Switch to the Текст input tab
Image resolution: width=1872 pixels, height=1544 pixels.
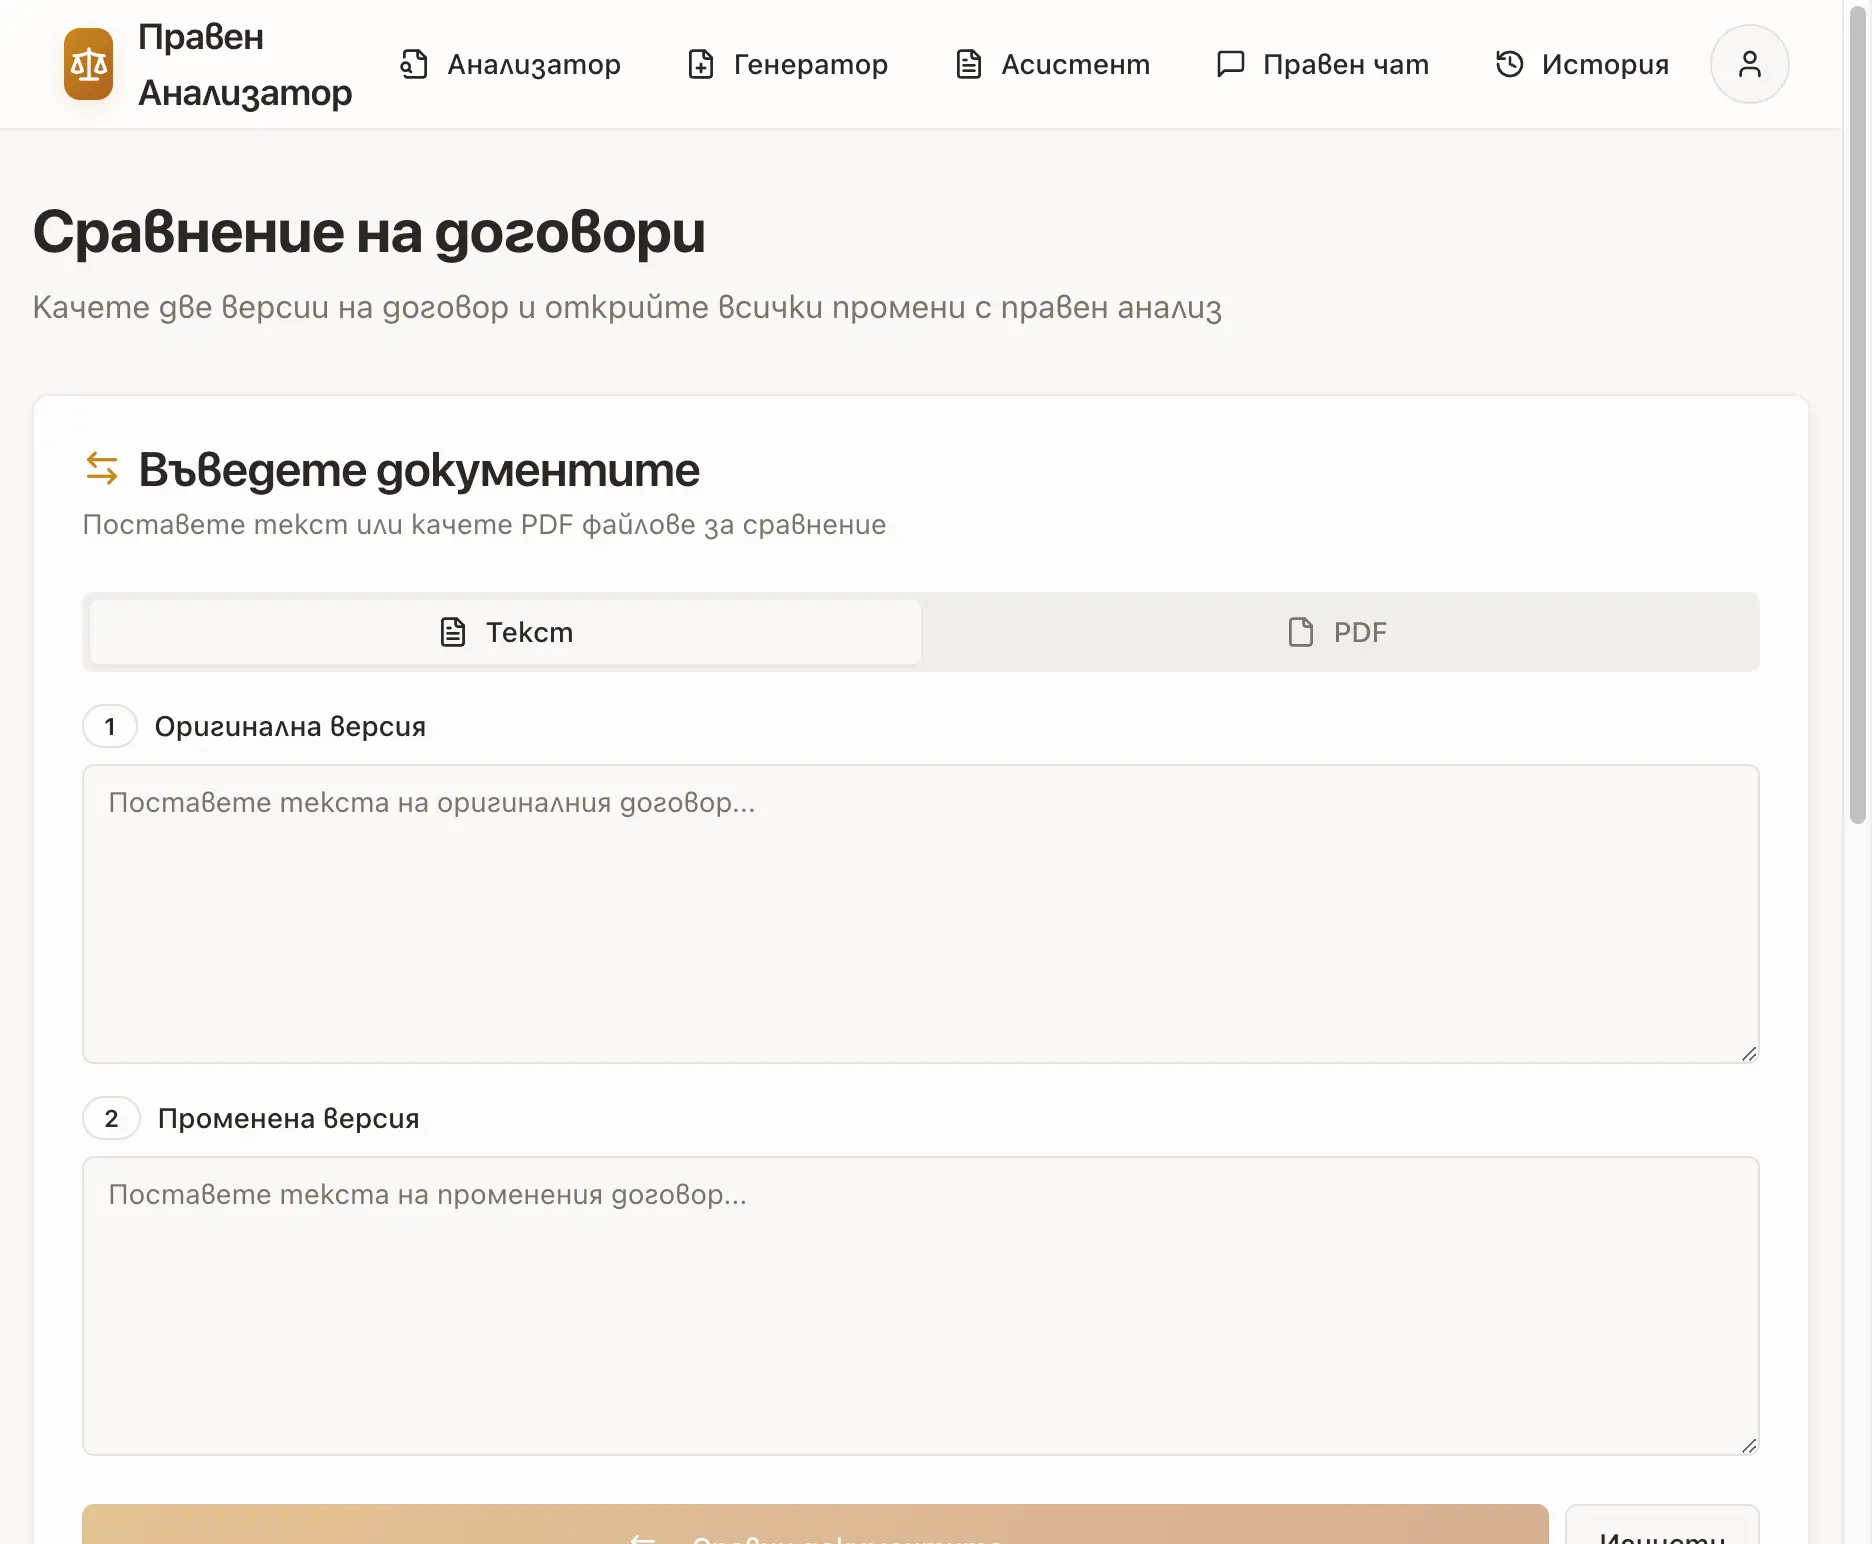click(x=505, y=632)
